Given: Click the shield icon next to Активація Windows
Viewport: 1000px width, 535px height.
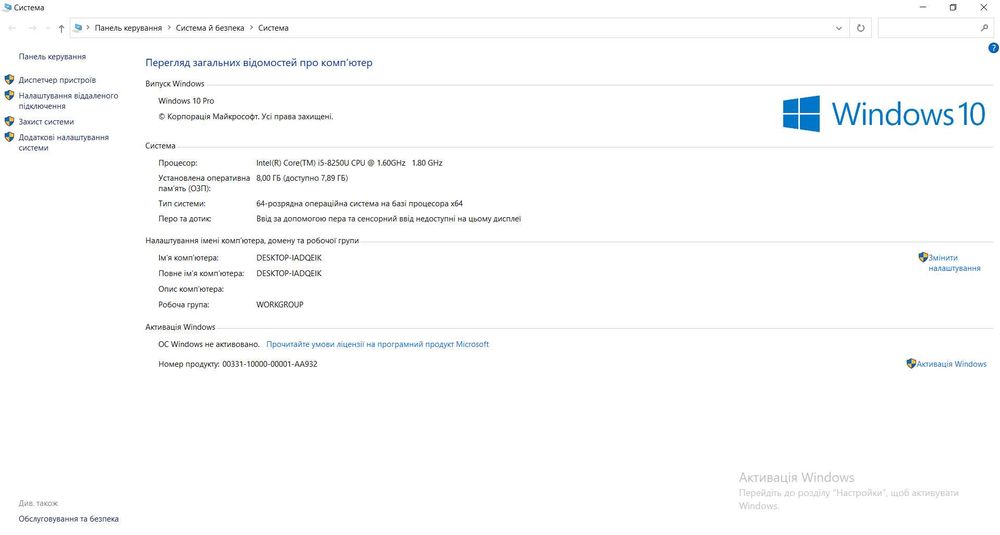Looking at the screenshot, I should (911, 364).
